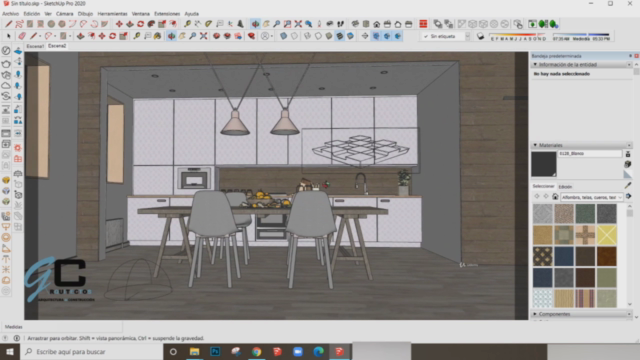Open the Seleccionar tab in Materiales
Screen dimensions: 640x360
(x=543, y=186)
